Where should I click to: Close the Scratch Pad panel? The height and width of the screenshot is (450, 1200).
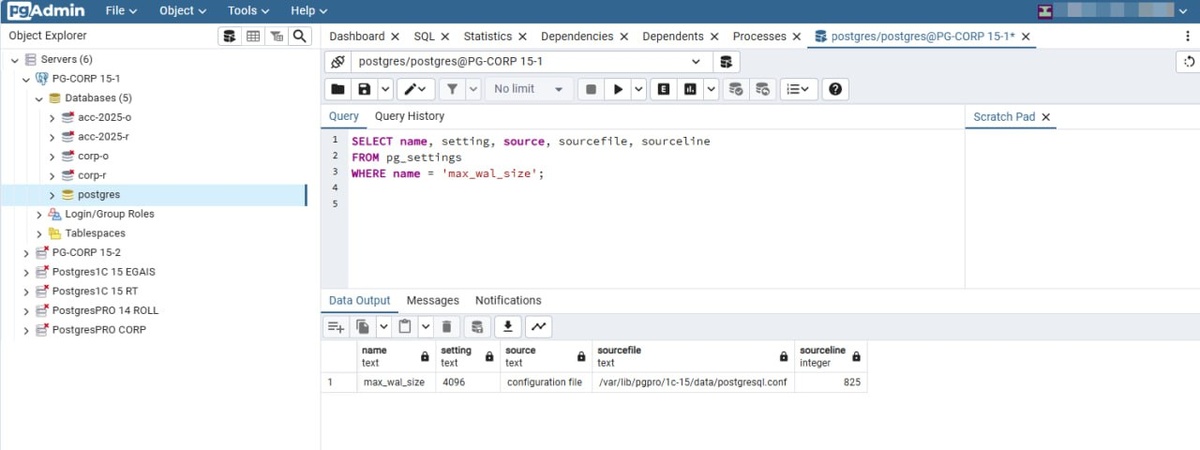pyautogui.click(x=1046, y=117)
